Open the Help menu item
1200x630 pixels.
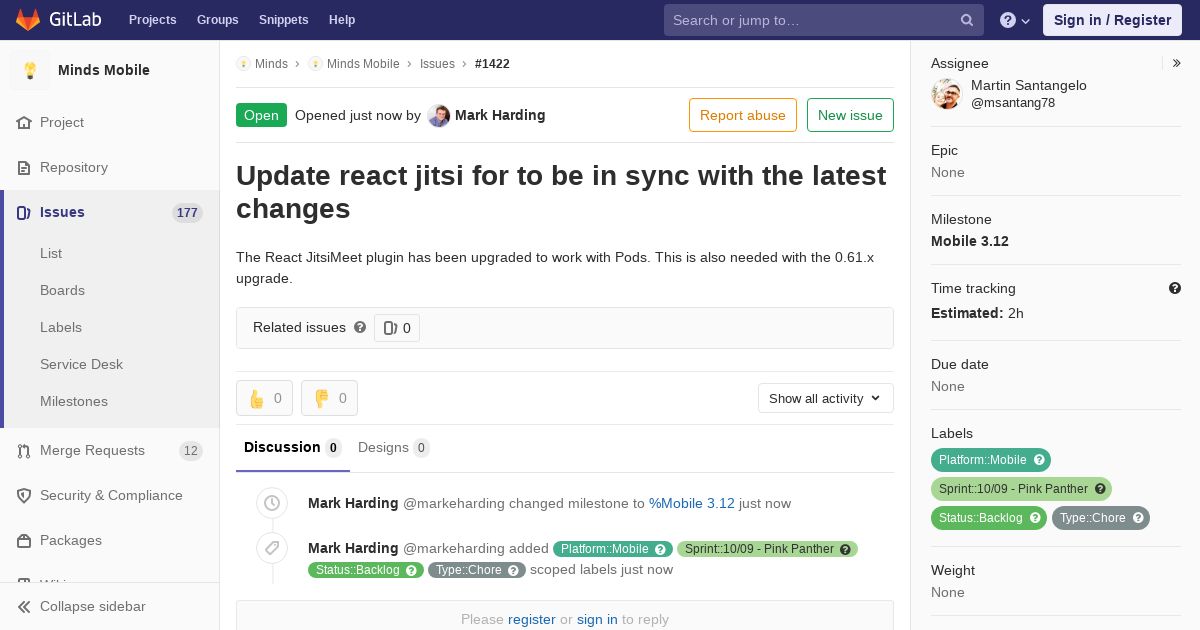coord(342,20)
